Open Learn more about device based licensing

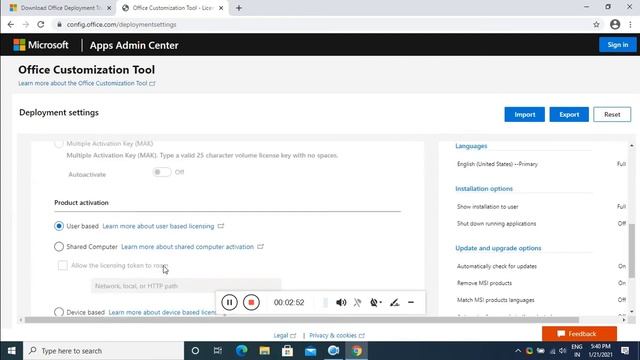tap(162, 312)
